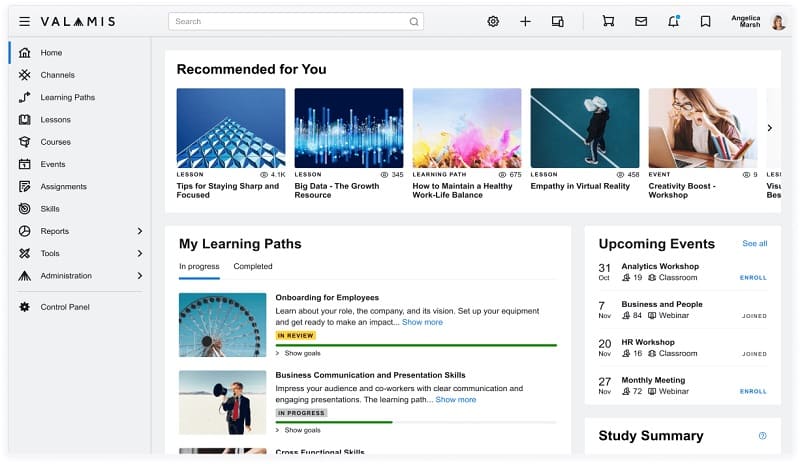Expand Show goals under Business Communication
Viewport: 800px width, 464px height.
[x=298, y=430]
